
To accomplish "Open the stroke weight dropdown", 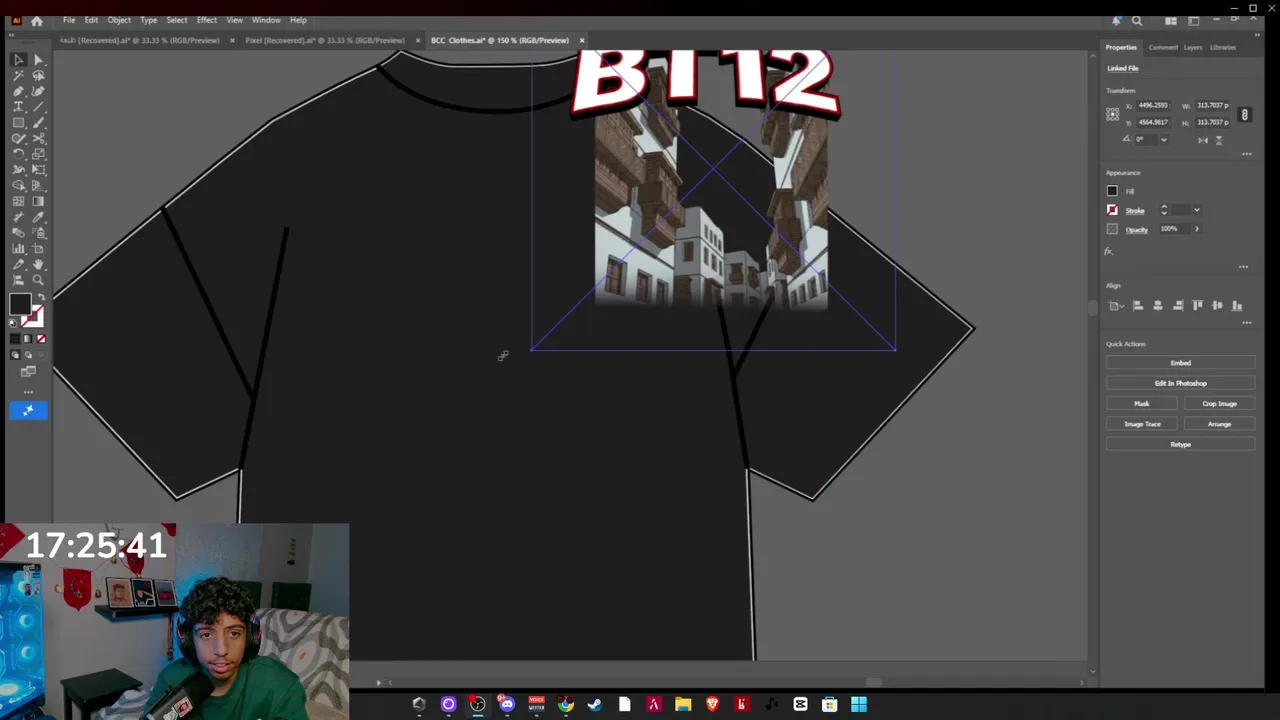I will (x=1197, y=210).
